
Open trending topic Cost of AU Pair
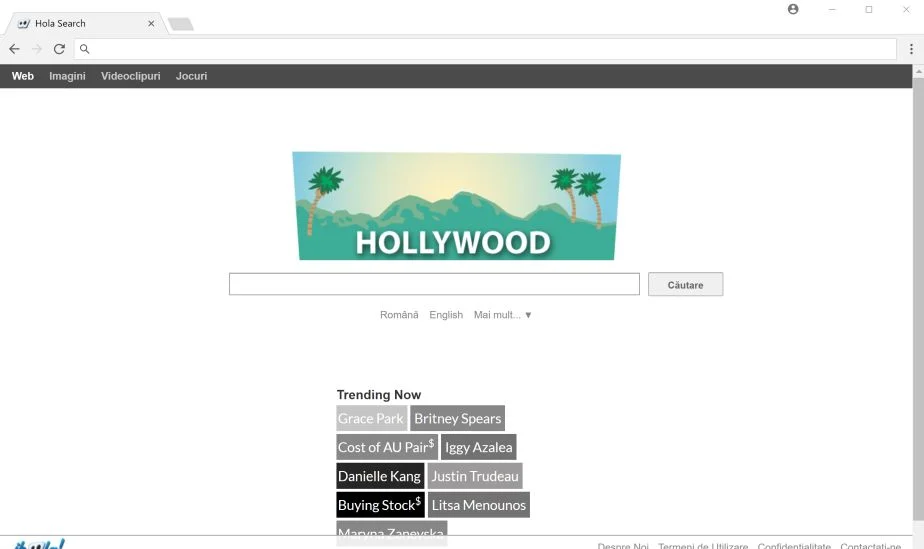(x=387, y=447)
